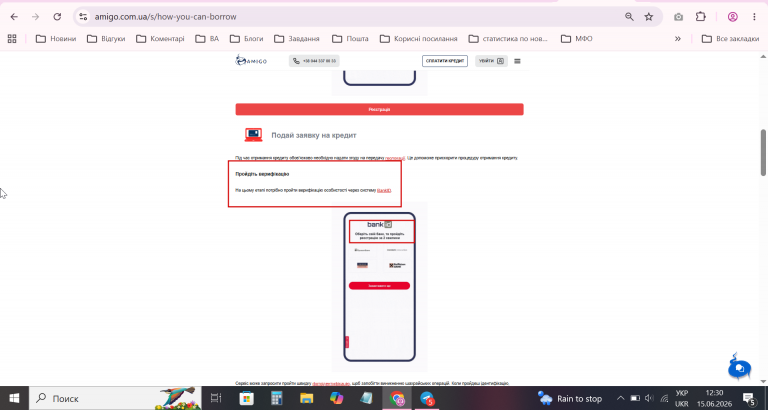Image resolution: width=768 pixels, height=410 pixels.
Task: Reload the amigo.com.ua page
Action: click(x=57, y=17)
